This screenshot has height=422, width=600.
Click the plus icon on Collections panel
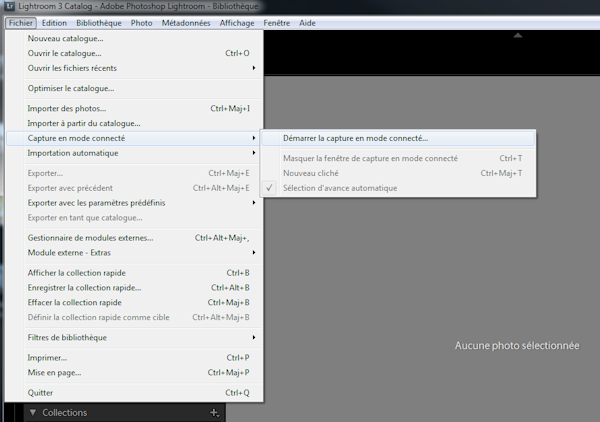pyautogui.click(x=213, y=412)
